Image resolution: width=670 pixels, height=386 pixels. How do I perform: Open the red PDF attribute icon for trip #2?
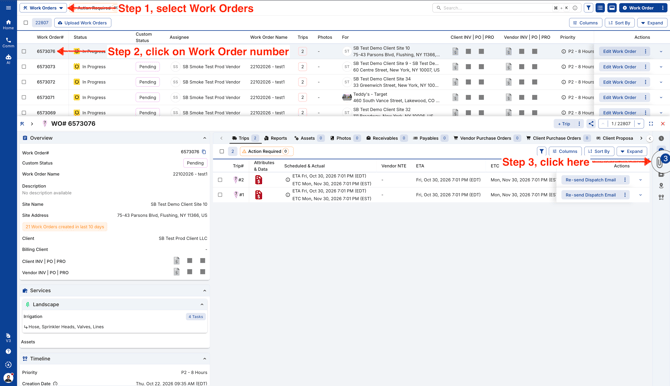click(x=259, y=180)
